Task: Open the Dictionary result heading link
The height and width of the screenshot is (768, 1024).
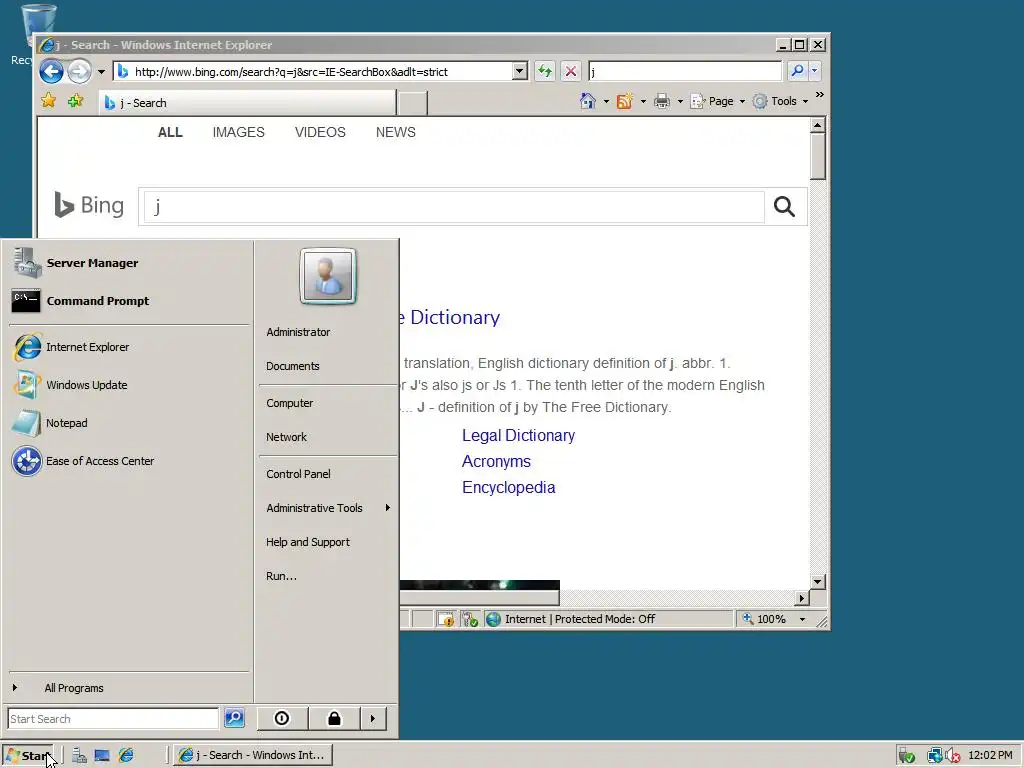Action: click(x=449, y=317)
